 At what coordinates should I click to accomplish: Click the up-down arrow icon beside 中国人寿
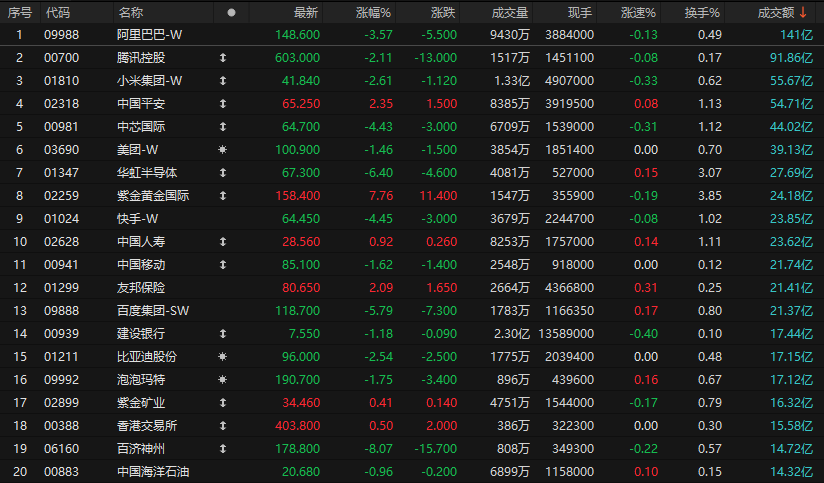223,242
